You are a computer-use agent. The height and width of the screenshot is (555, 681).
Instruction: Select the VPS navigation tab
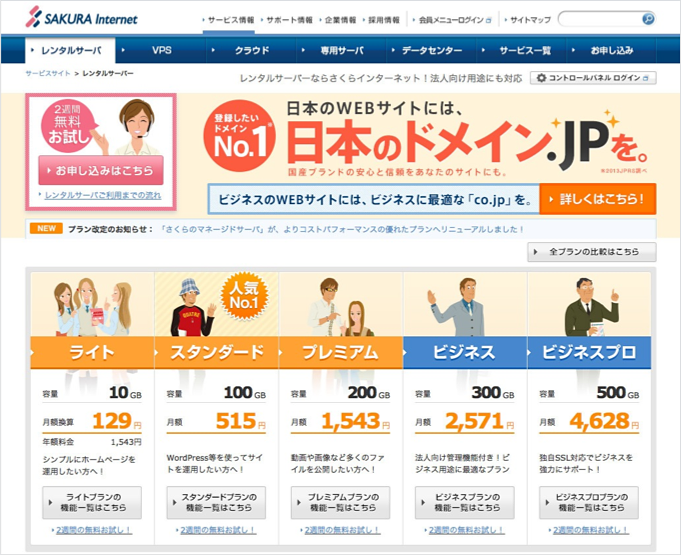coord(162,50)
